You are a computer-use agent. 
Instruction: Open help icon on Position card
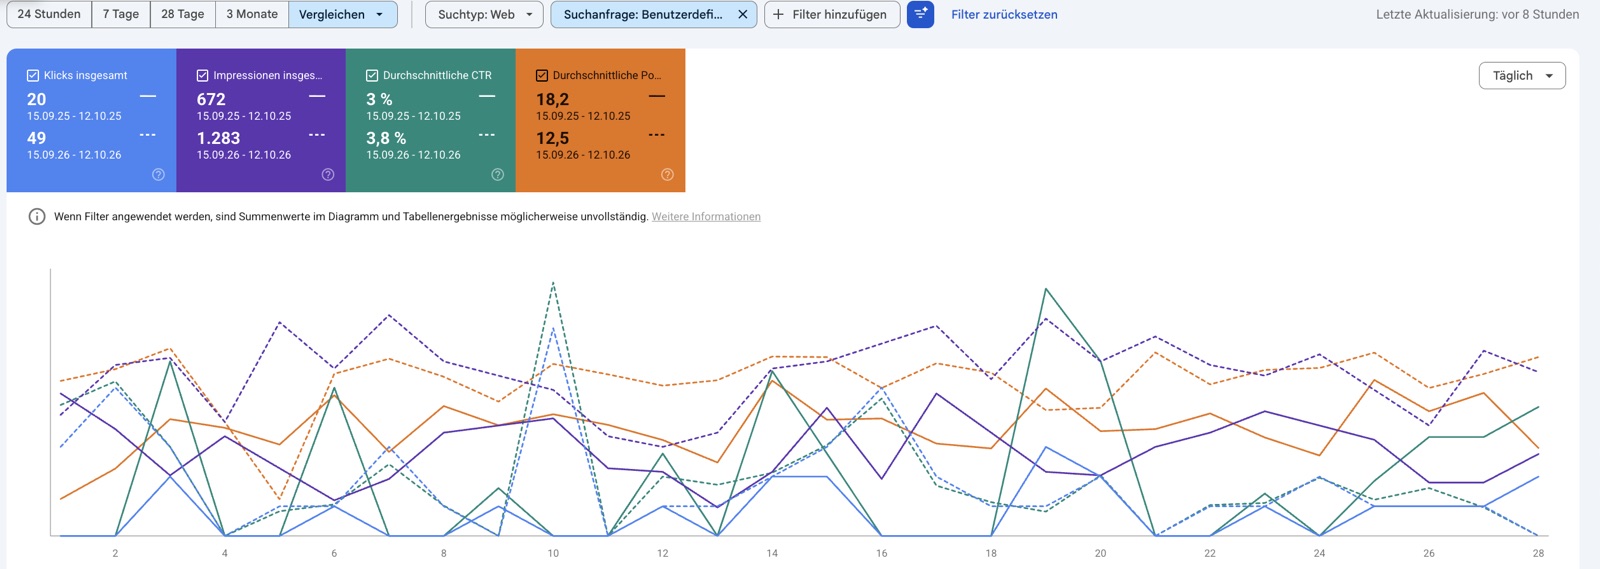coord(667,174)
